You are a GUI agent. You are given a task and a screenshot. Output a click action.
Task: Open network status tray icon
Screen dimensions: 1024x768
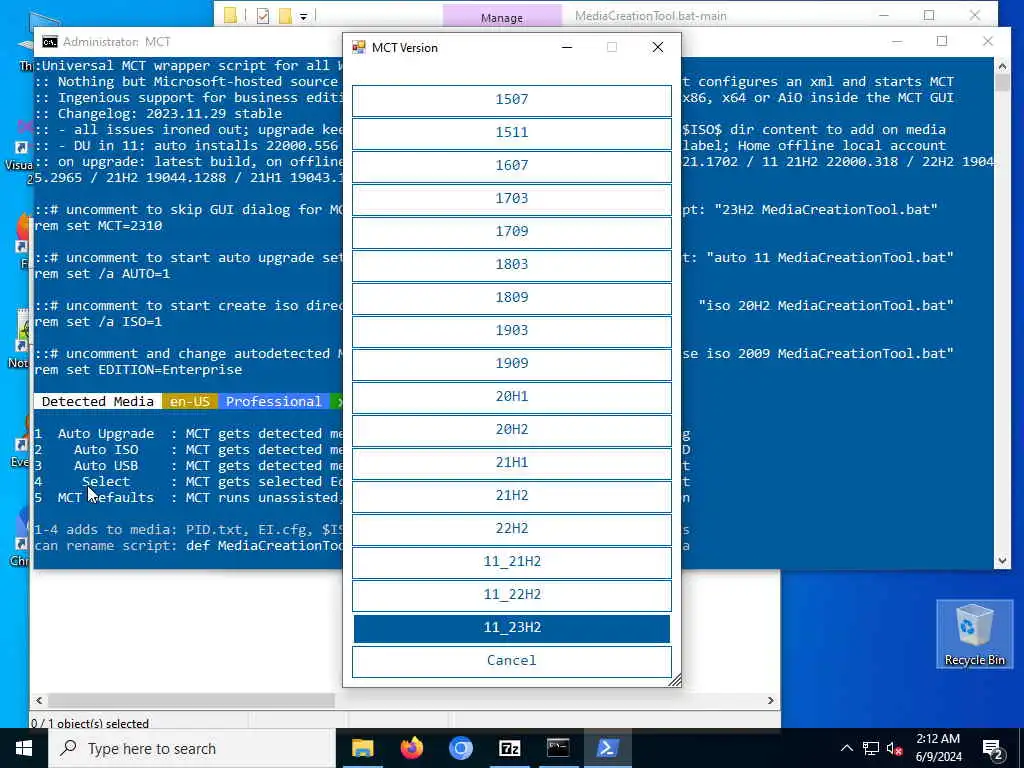pyautogui.click(x=871, y=748)
